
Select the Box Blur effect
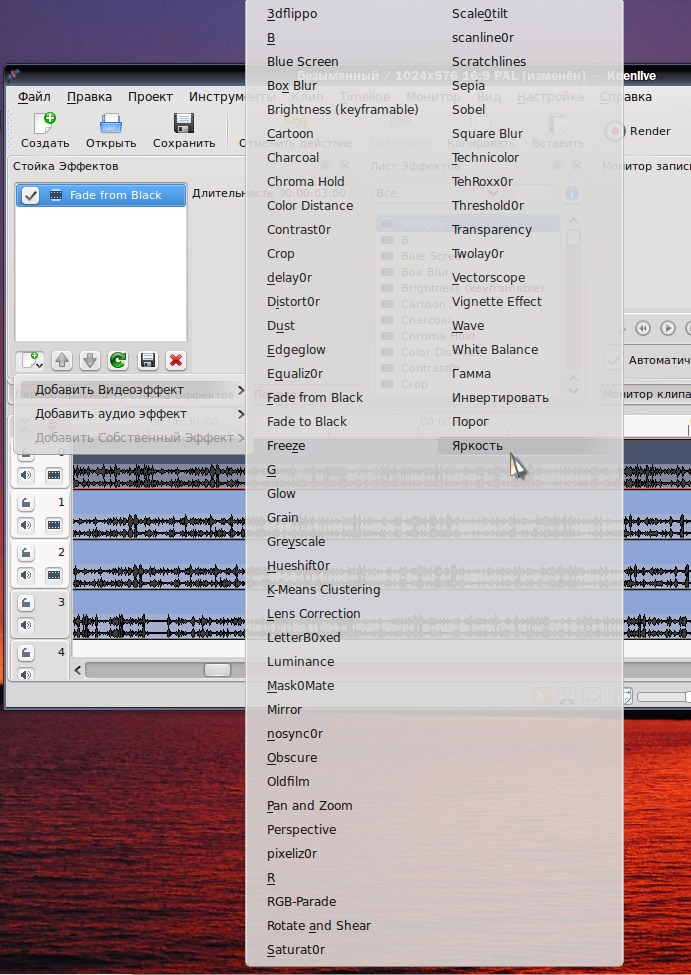[292, 86]
